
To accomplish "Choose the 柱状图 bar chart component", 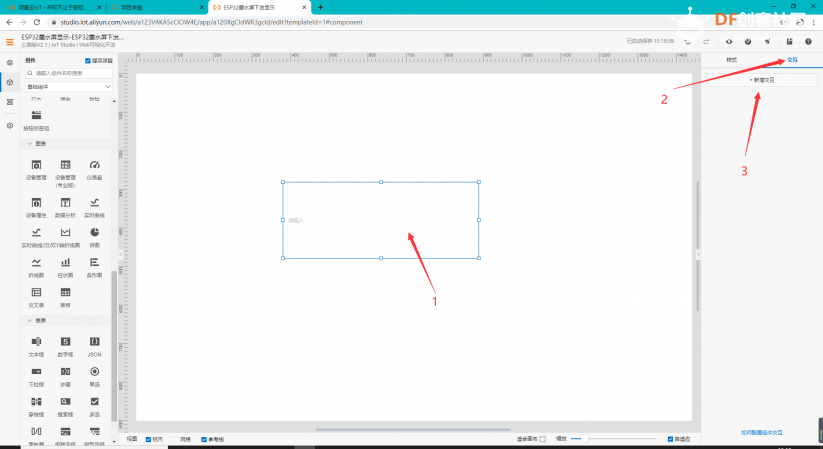I will click(x=65, y=262).
